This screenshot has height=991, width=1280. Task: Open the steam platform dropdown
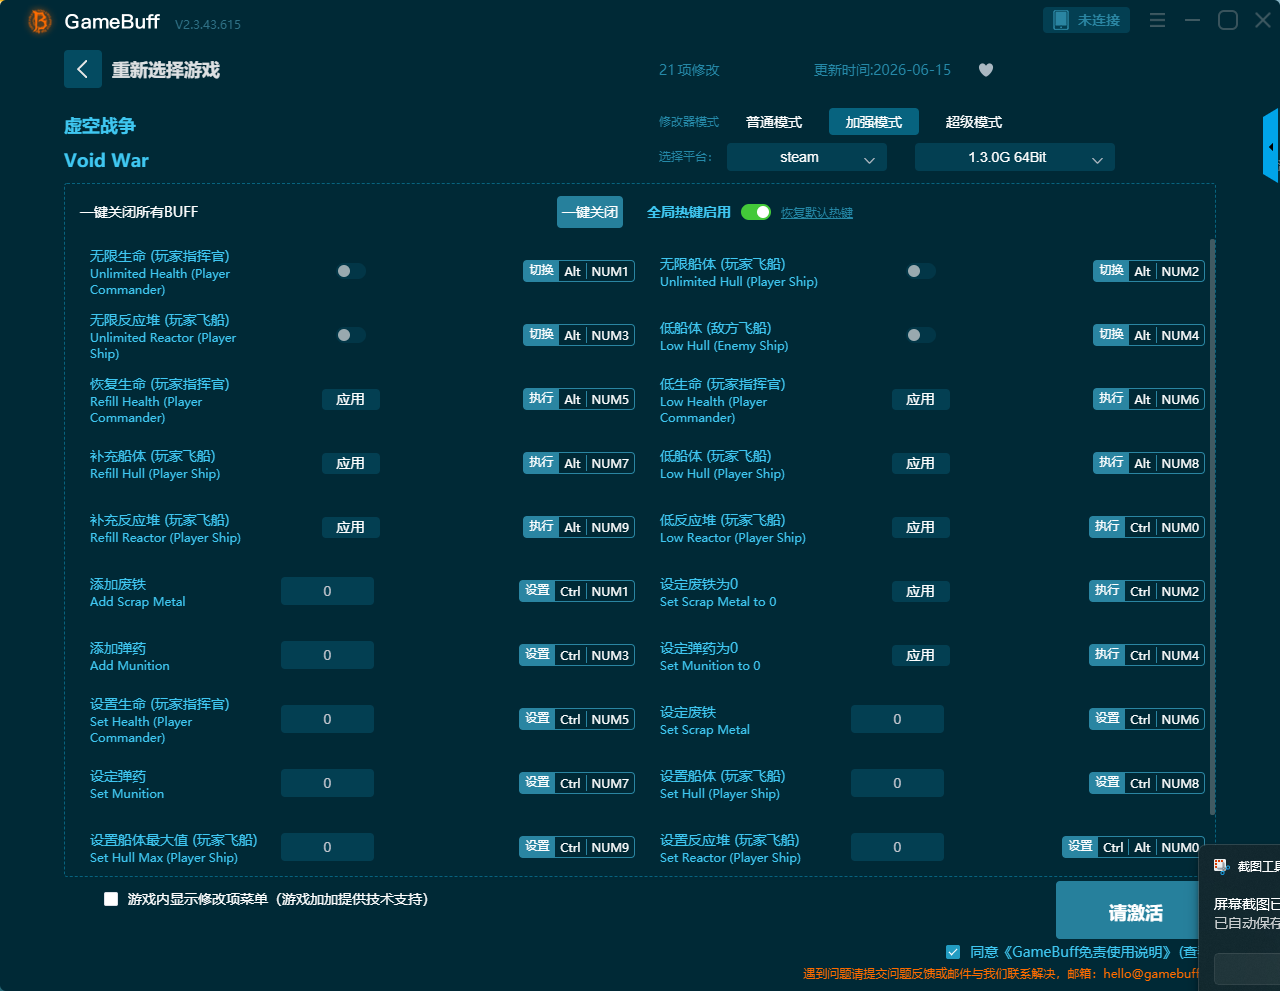pyautogui.click(x=807, y=157)
